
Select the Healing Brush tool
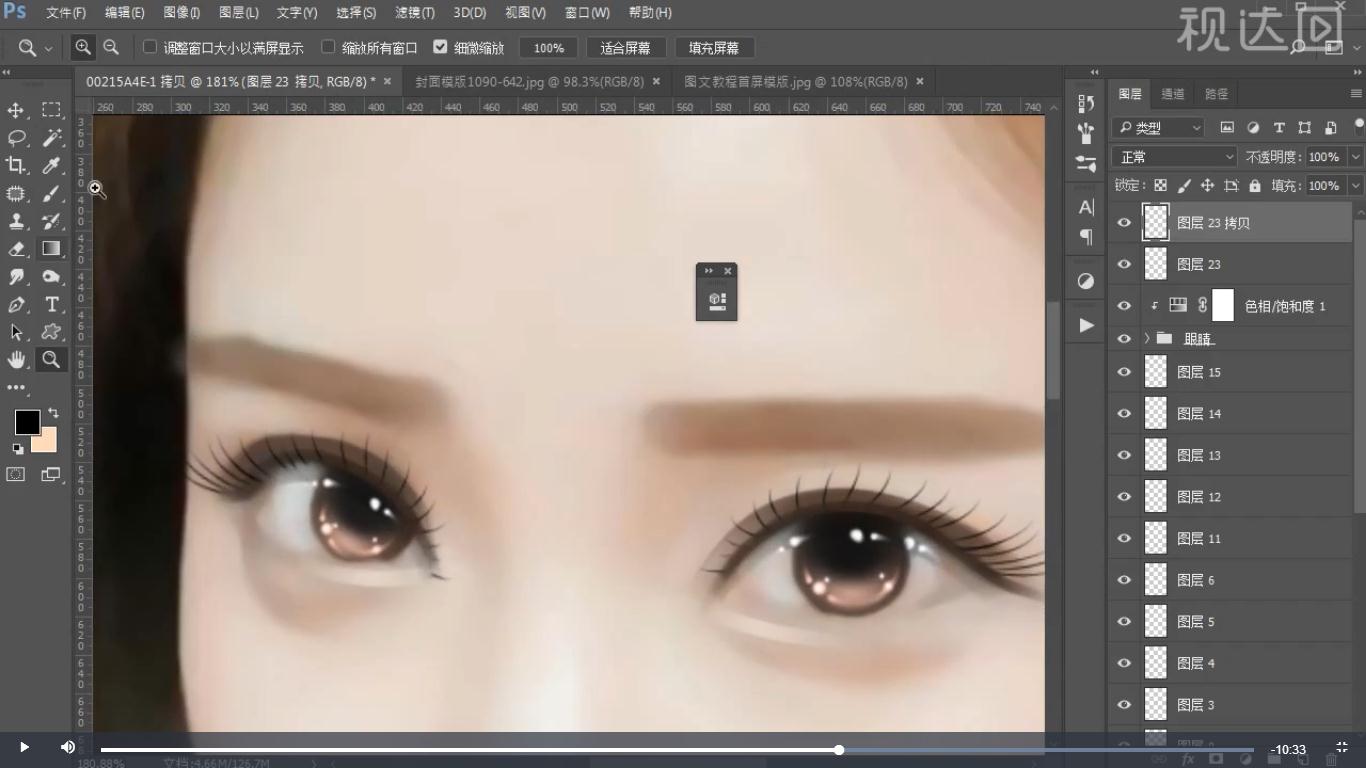pos(16,193)
